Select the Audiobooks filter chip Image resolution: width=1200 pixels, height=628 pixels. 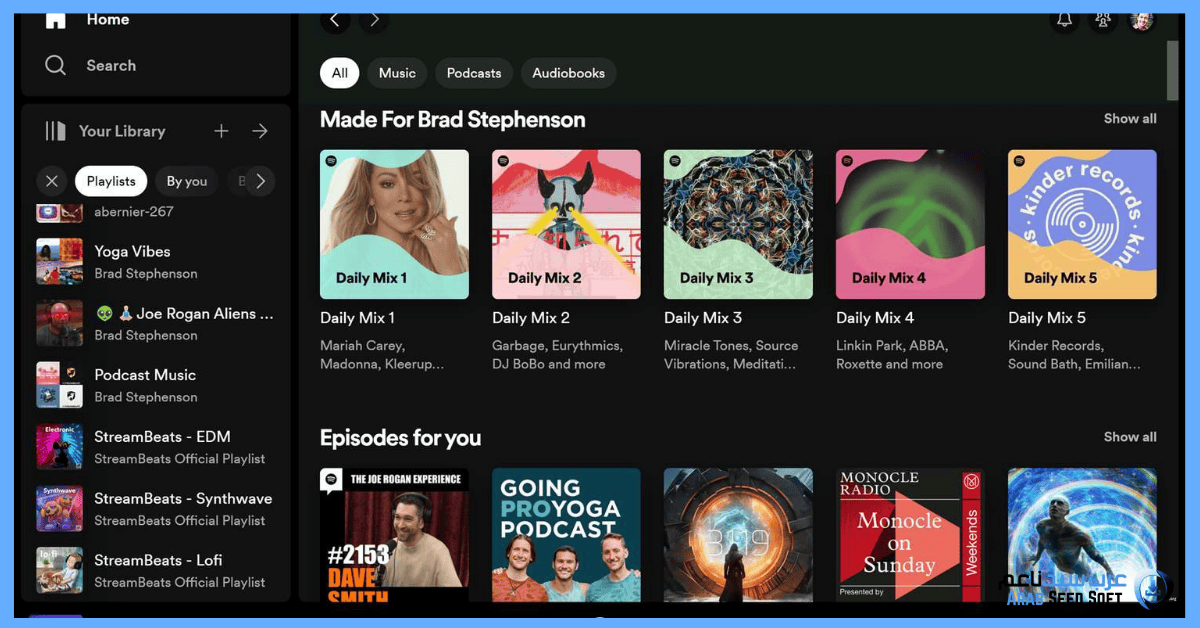point(569,73)
